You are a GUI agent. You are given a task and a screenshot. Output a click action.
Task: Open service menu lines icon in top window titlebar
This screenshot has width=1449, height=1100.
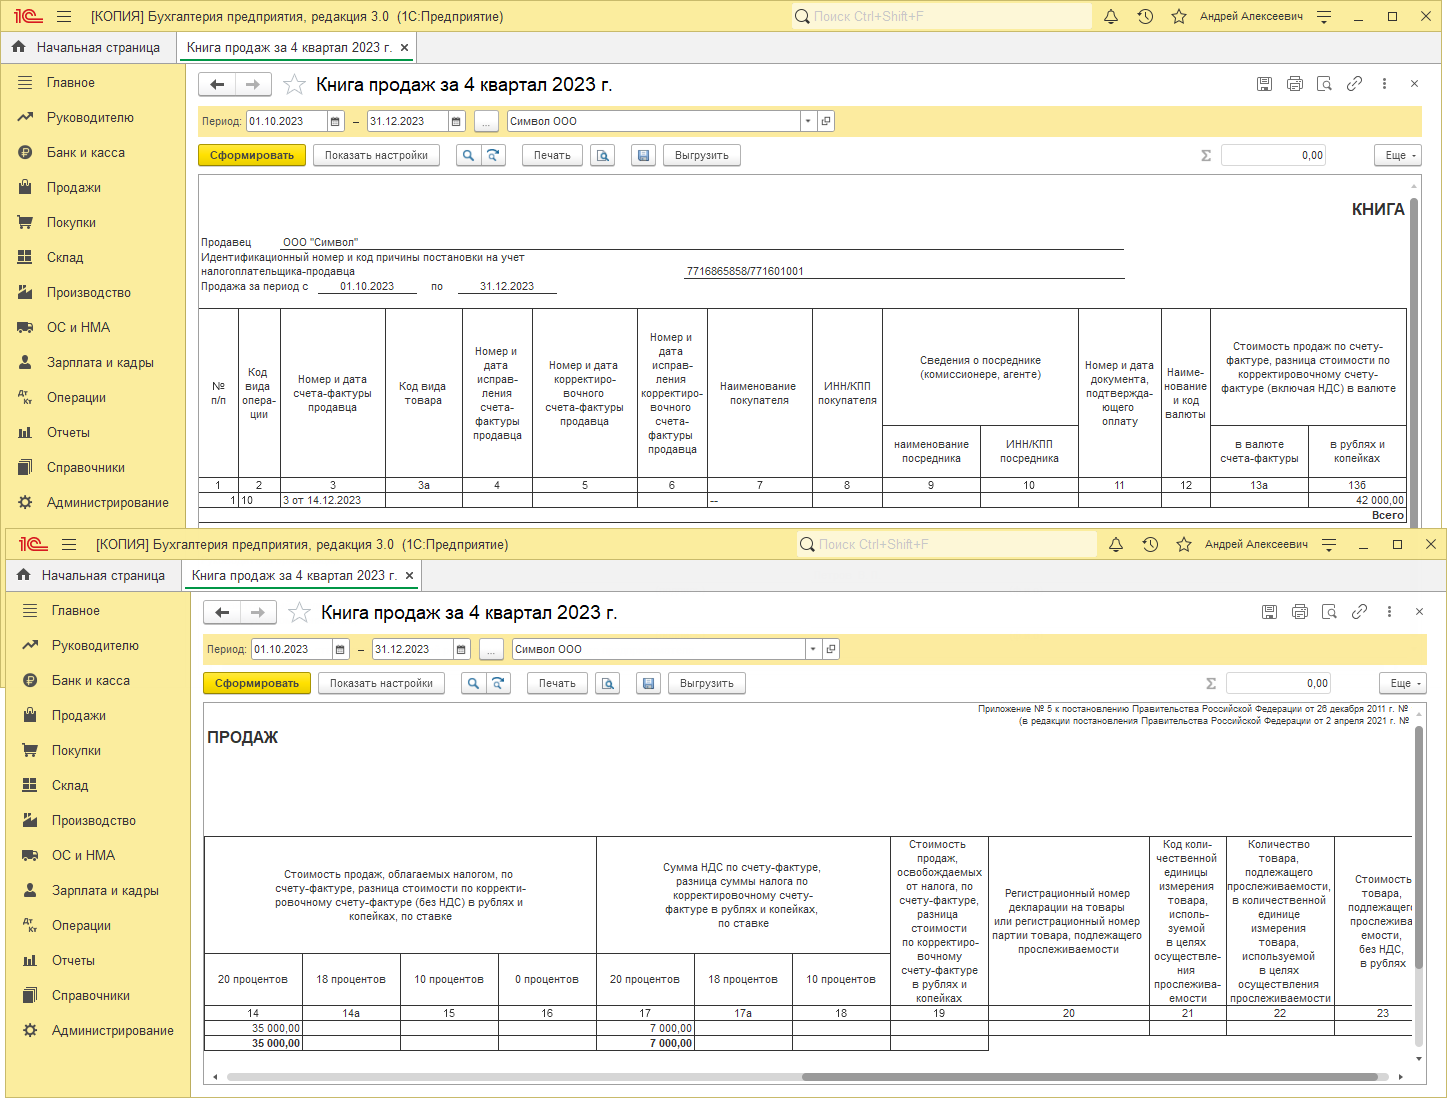click(1324, 17)
